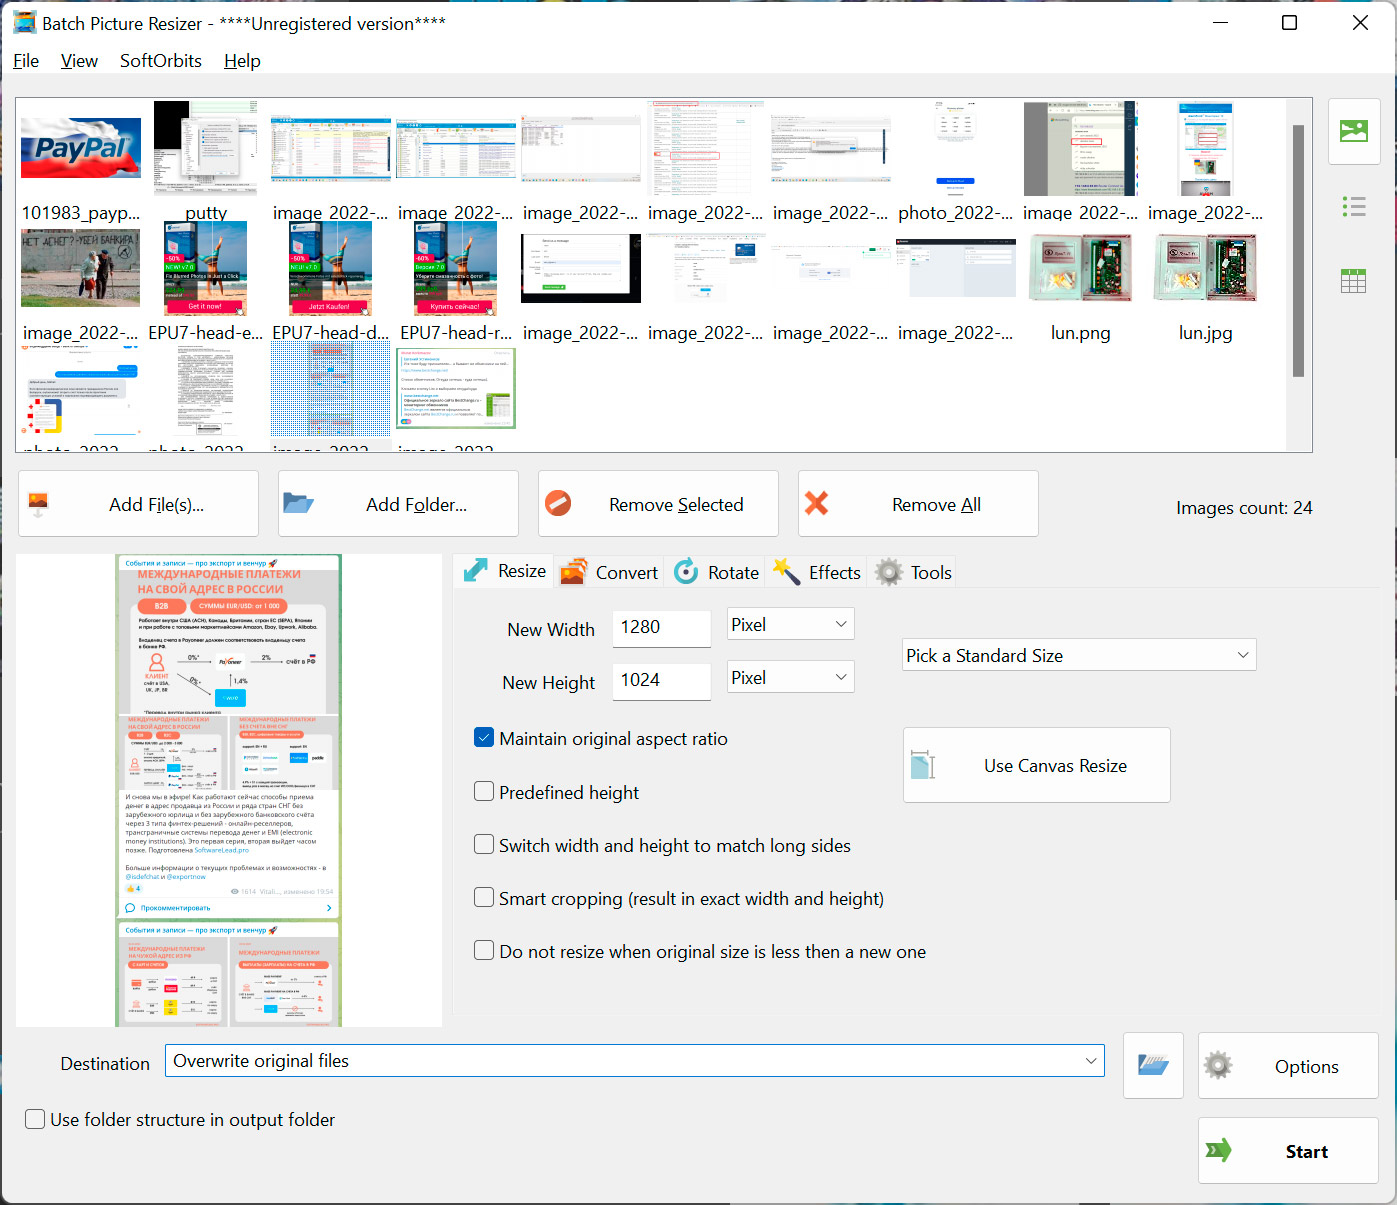Click the Remove Selected stop icon
Image resolution: width=1397 pixels, height=1205 pixels.
pos(560,504)
